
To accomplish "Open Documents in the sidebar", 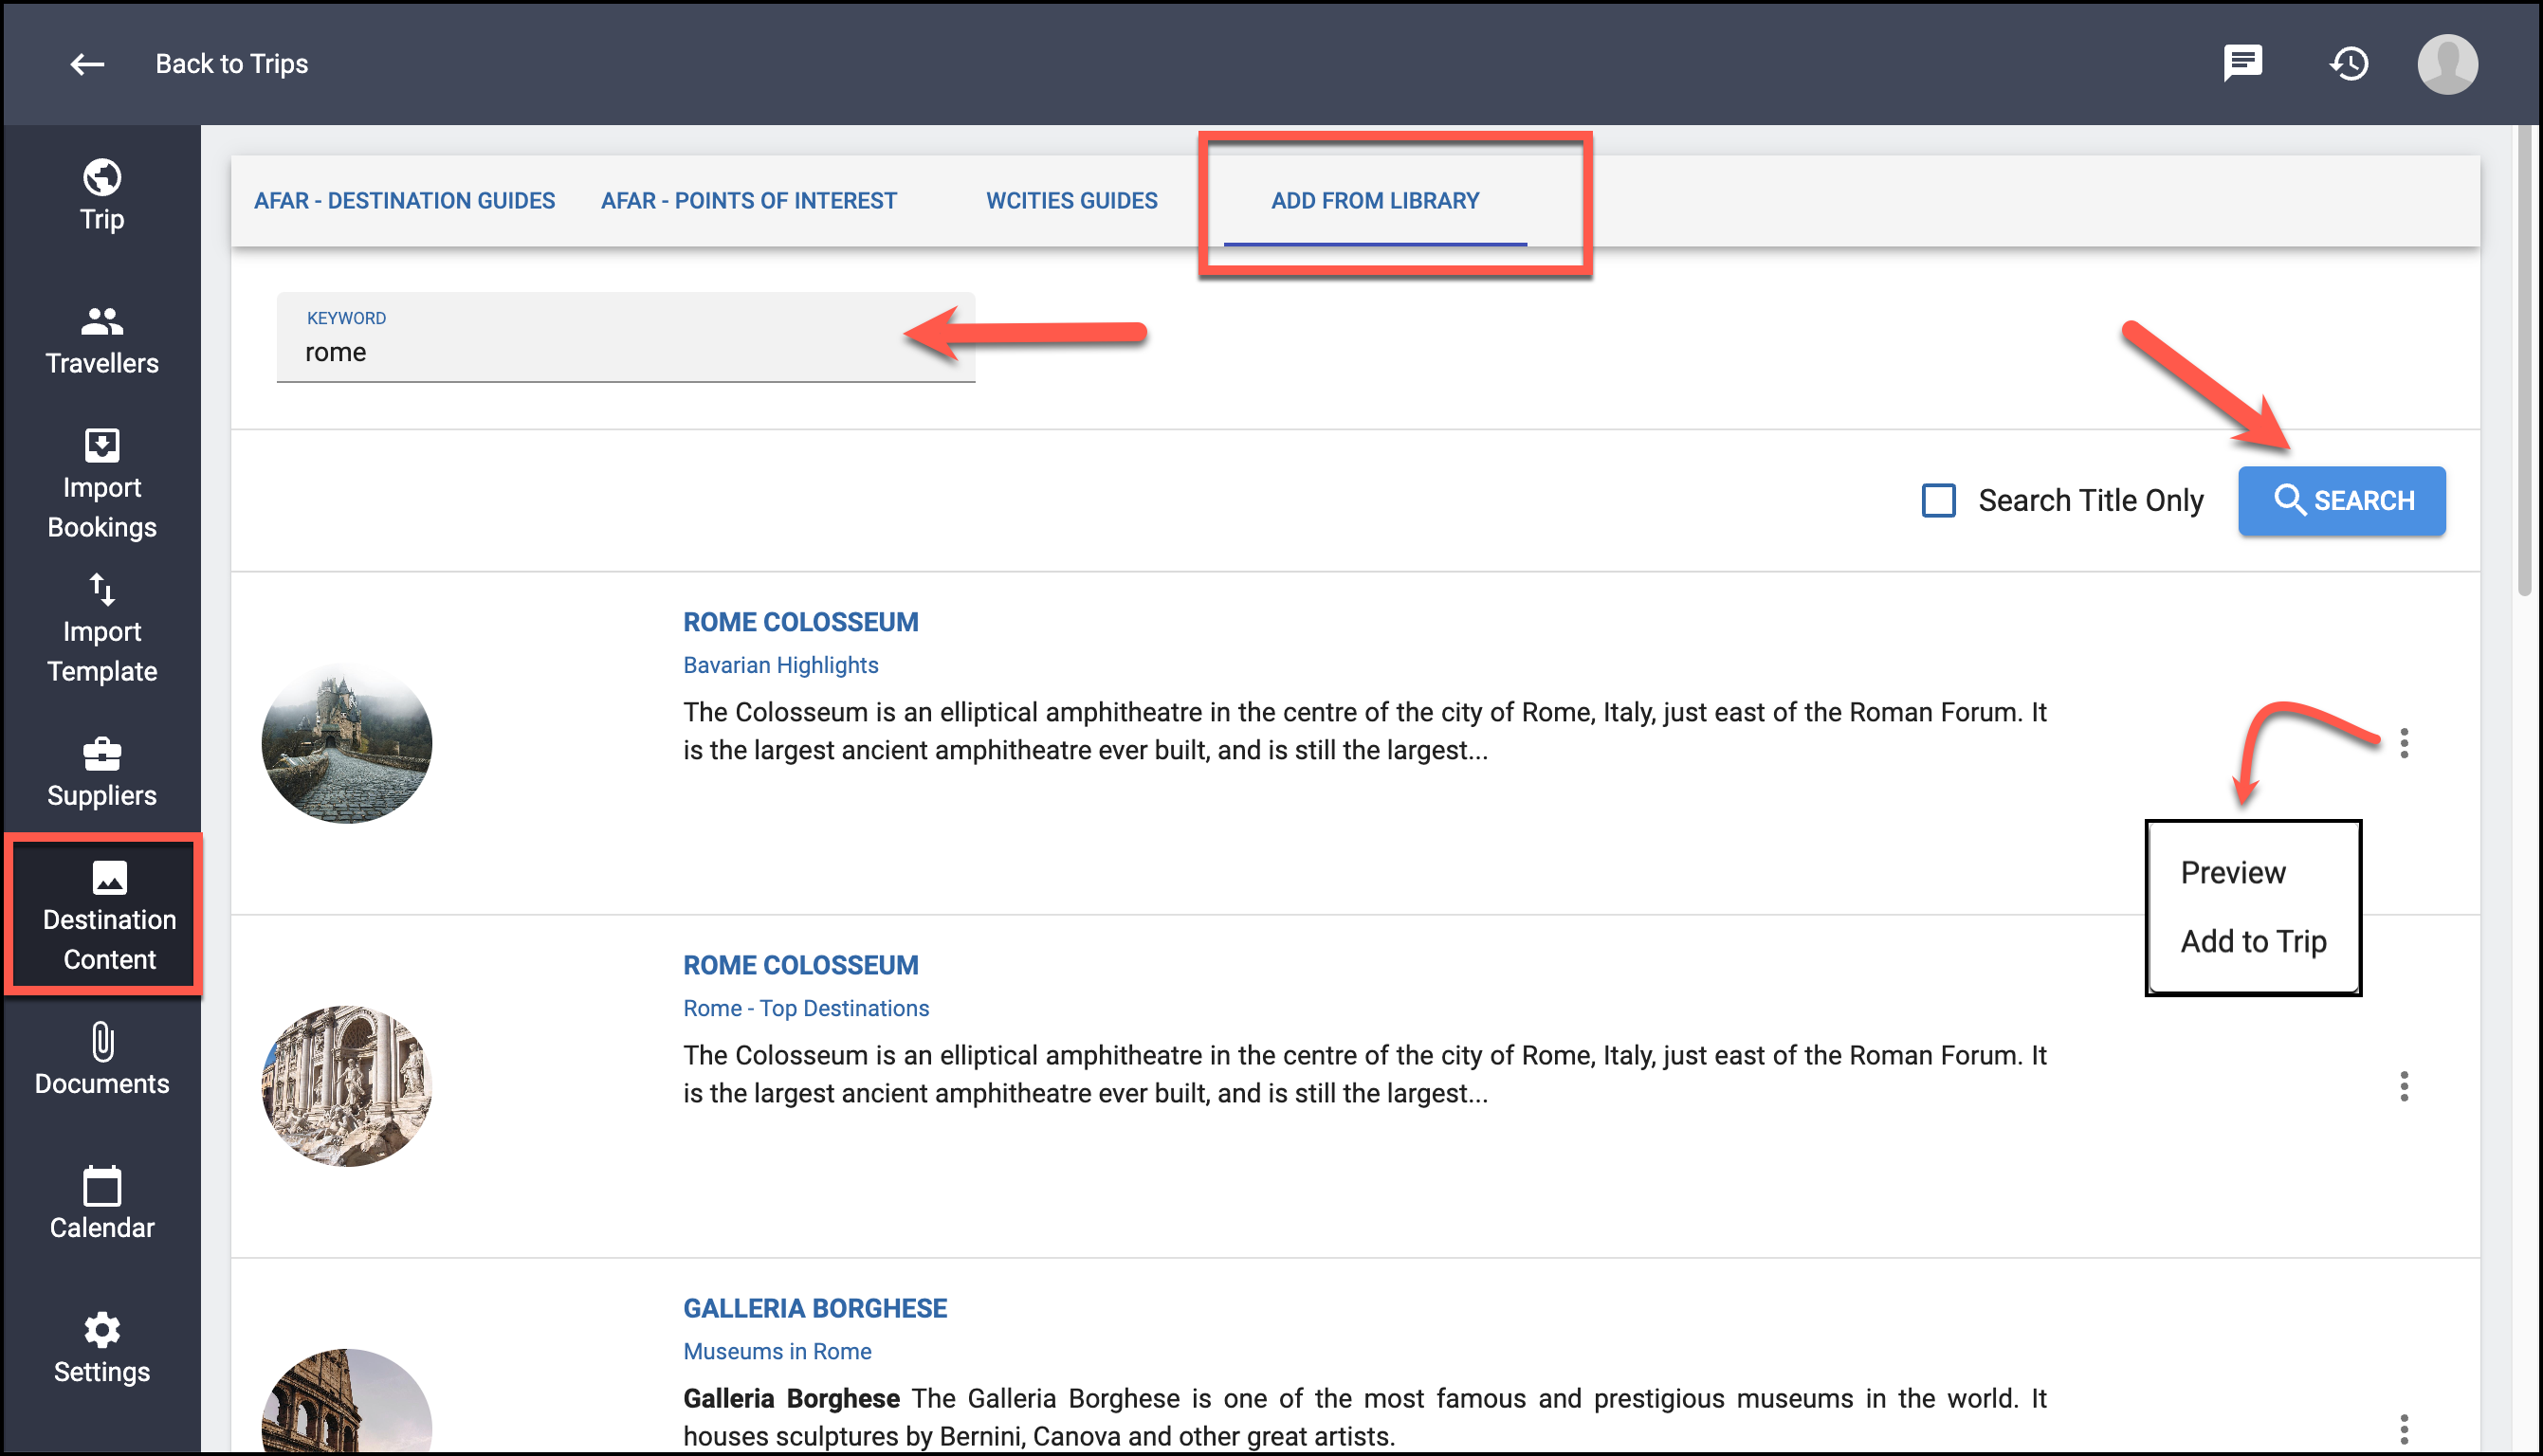I will coord(102,1060).
